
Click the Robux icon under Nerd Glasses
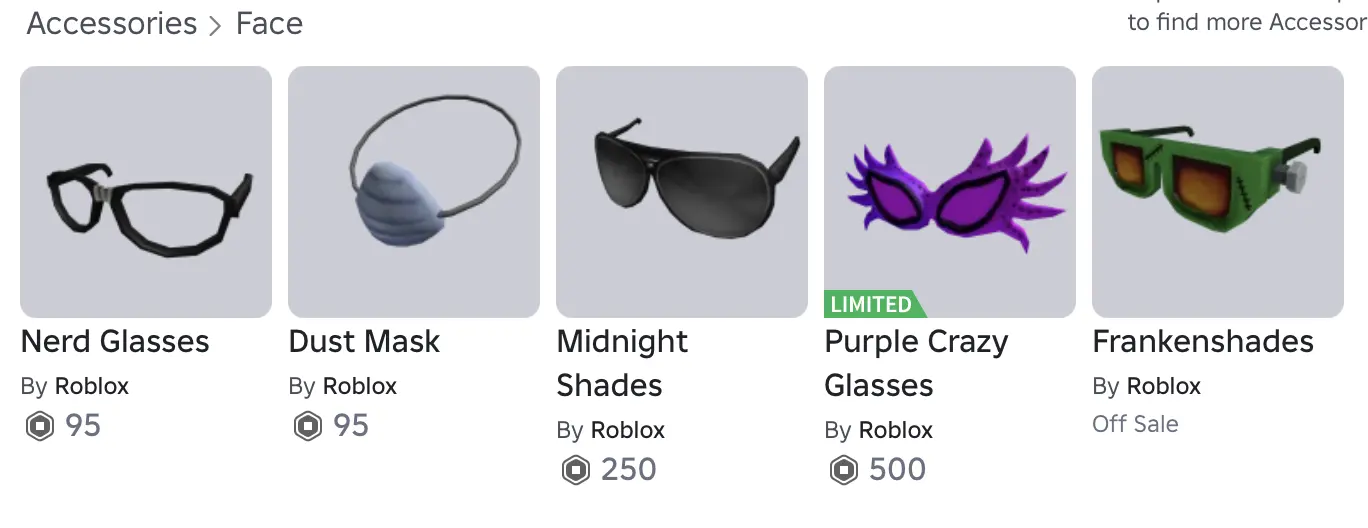tap(39, 427)
